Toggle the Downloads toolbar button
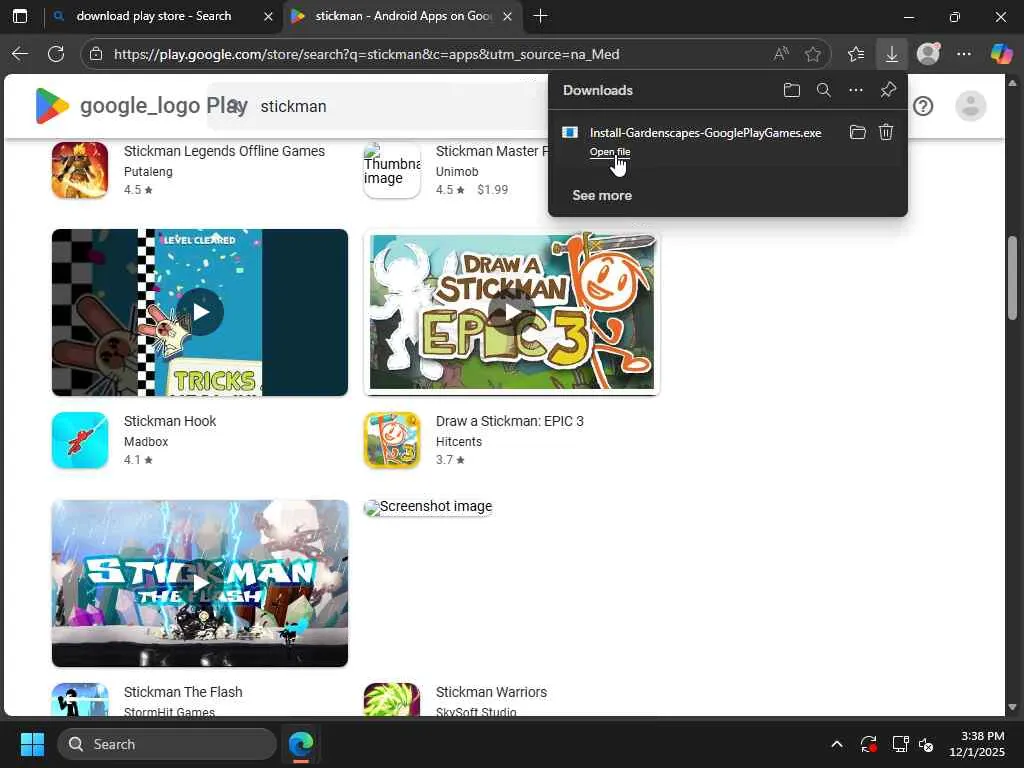 [891, 54]
